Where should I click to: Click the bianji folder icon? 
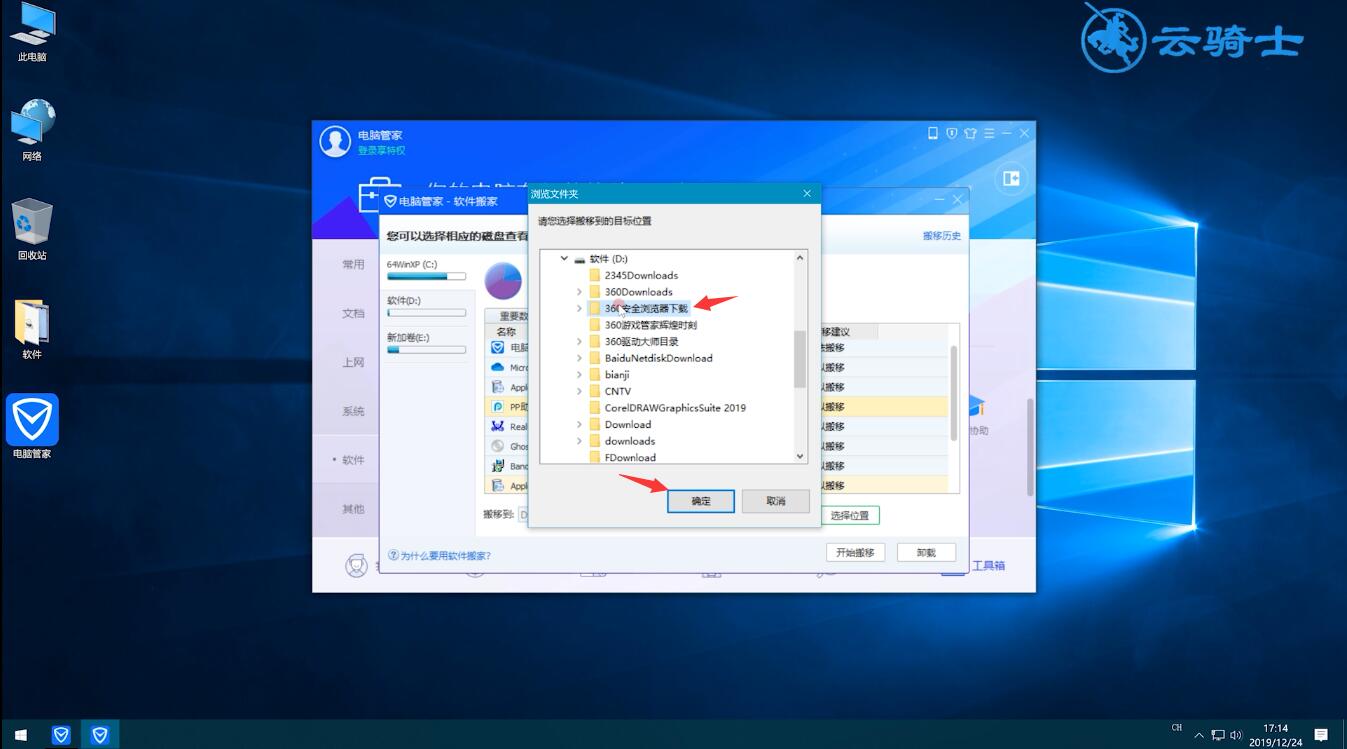pyautogui.click(x=594, y=375)
